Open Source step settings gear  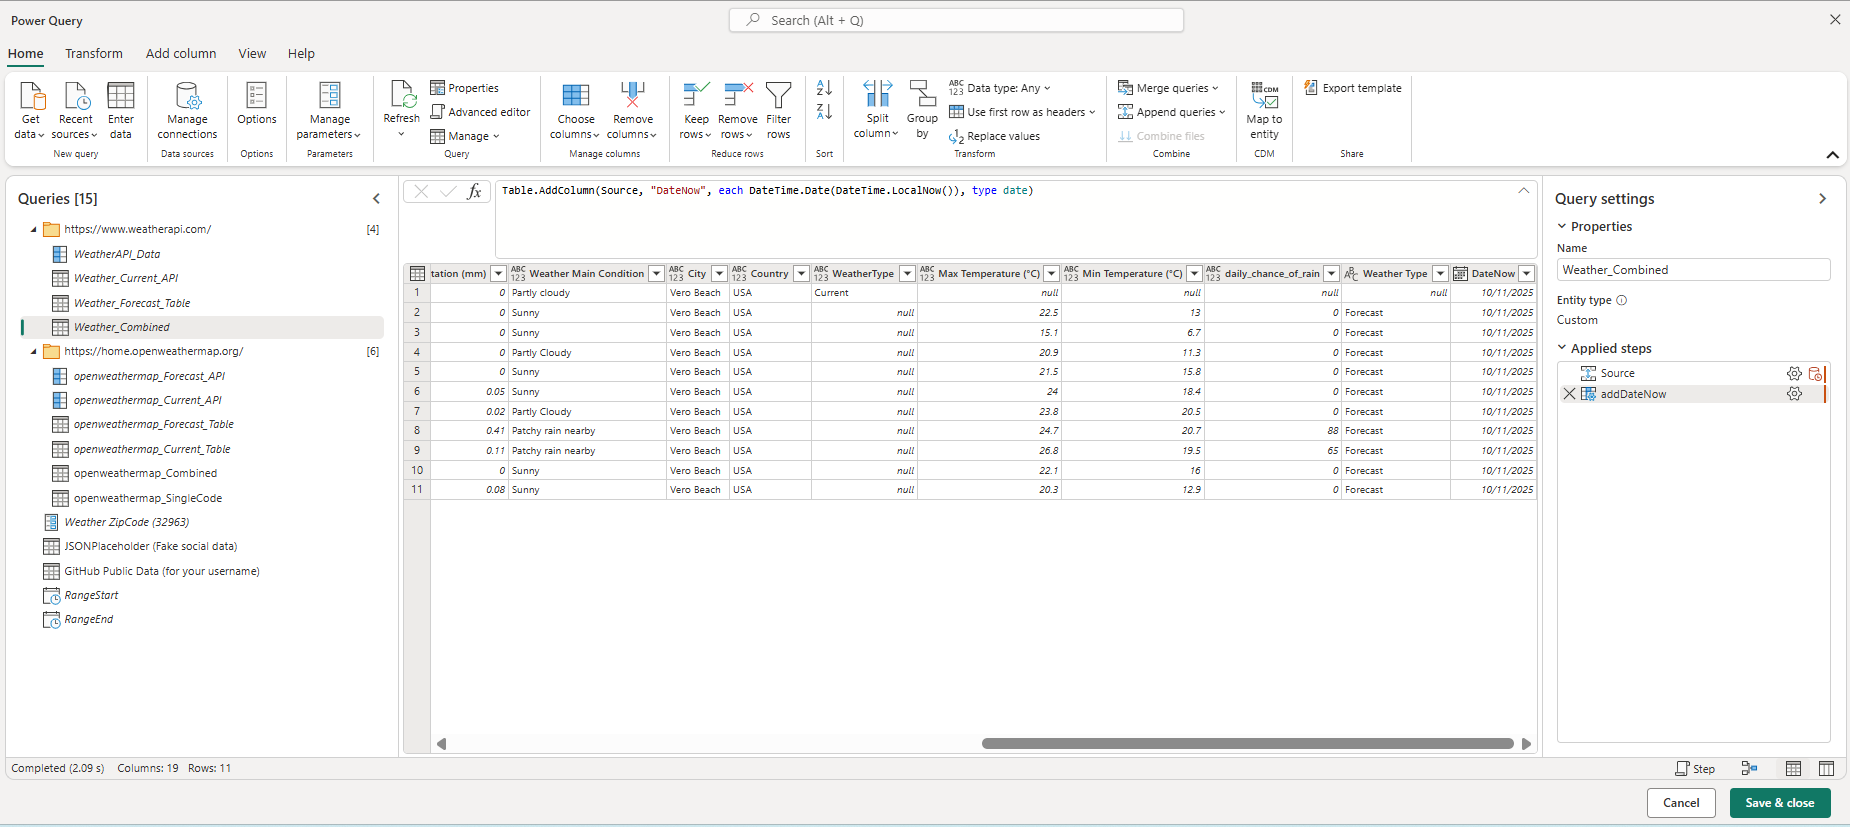coord(1794,373)
